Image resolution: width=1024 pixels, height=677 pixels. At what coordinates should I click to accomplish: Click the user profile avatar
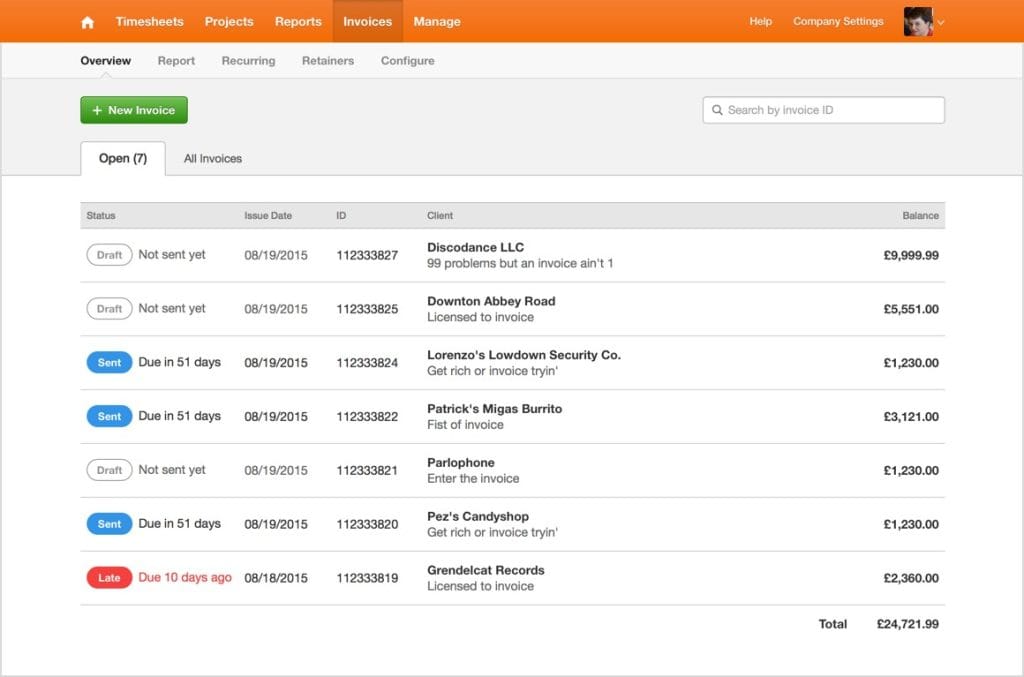point(917,21)
